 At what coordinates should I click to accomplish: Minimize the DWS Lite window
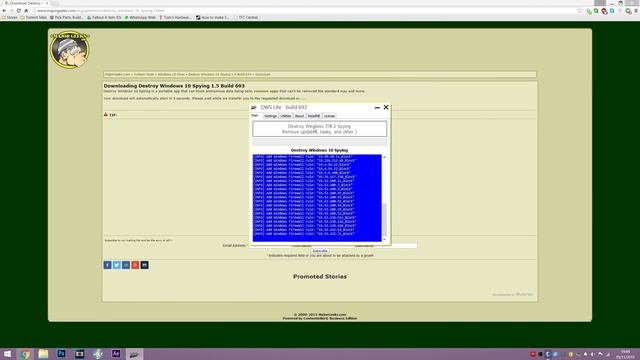tap(377, 107)
